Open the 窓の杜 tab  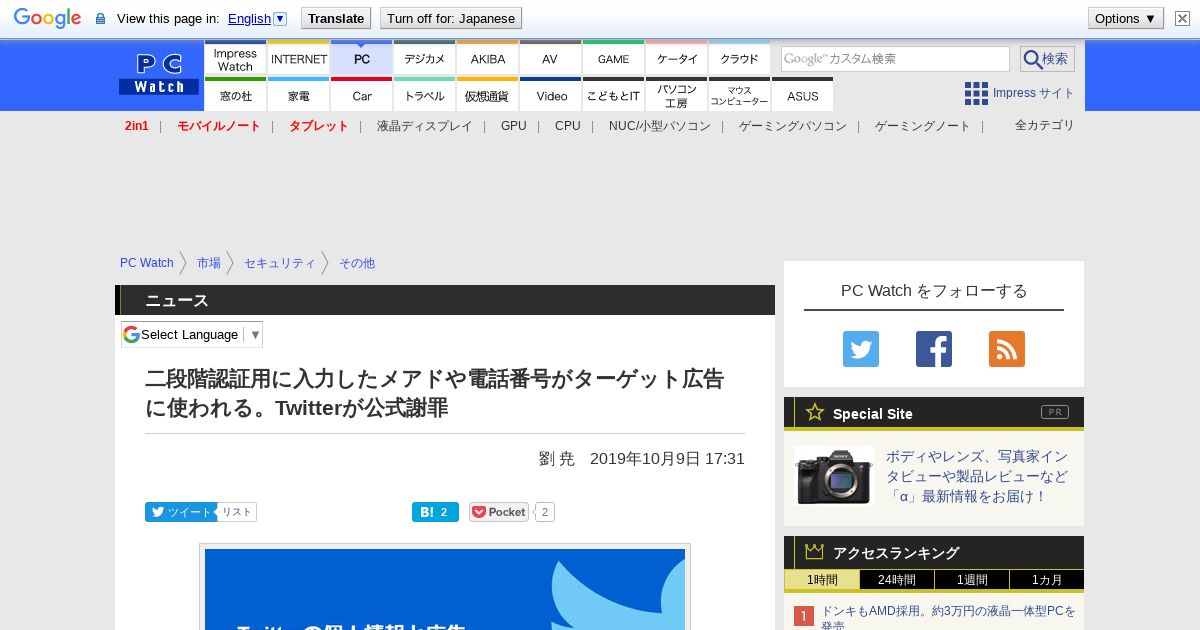point(235,95)
